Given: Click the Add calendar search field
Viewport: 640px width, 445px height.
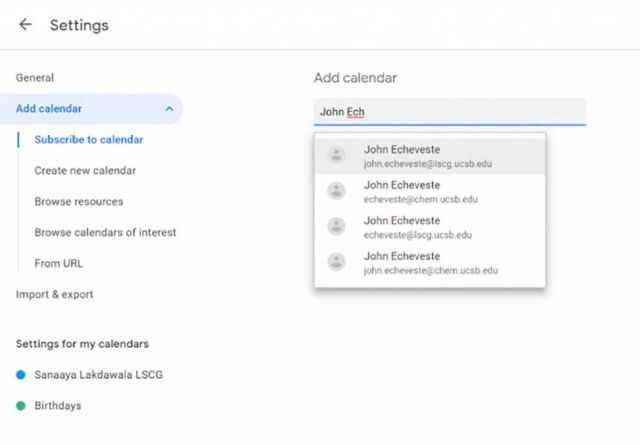Looking at the screenshot, I should coord(448,112).
